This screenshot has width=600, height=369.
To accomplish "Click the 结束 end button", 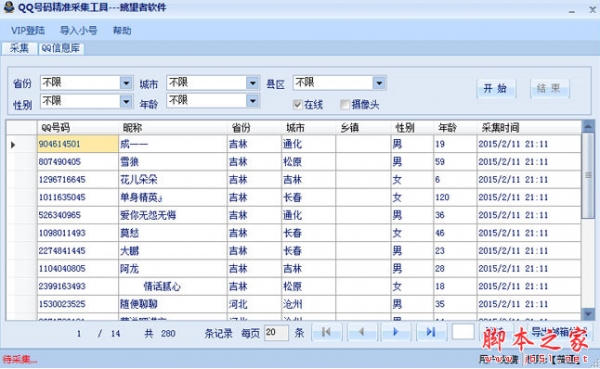I will (x=549, y=89).
